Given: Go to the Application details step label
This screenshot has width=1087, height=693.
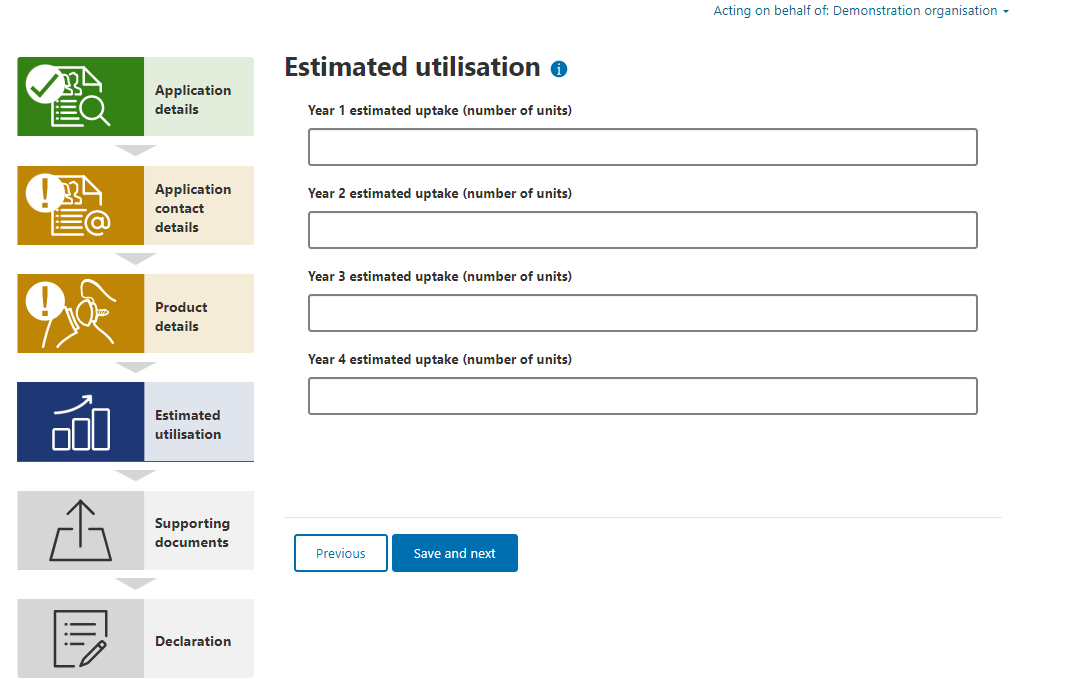Looking at the screenshot, I should [193, 100].
